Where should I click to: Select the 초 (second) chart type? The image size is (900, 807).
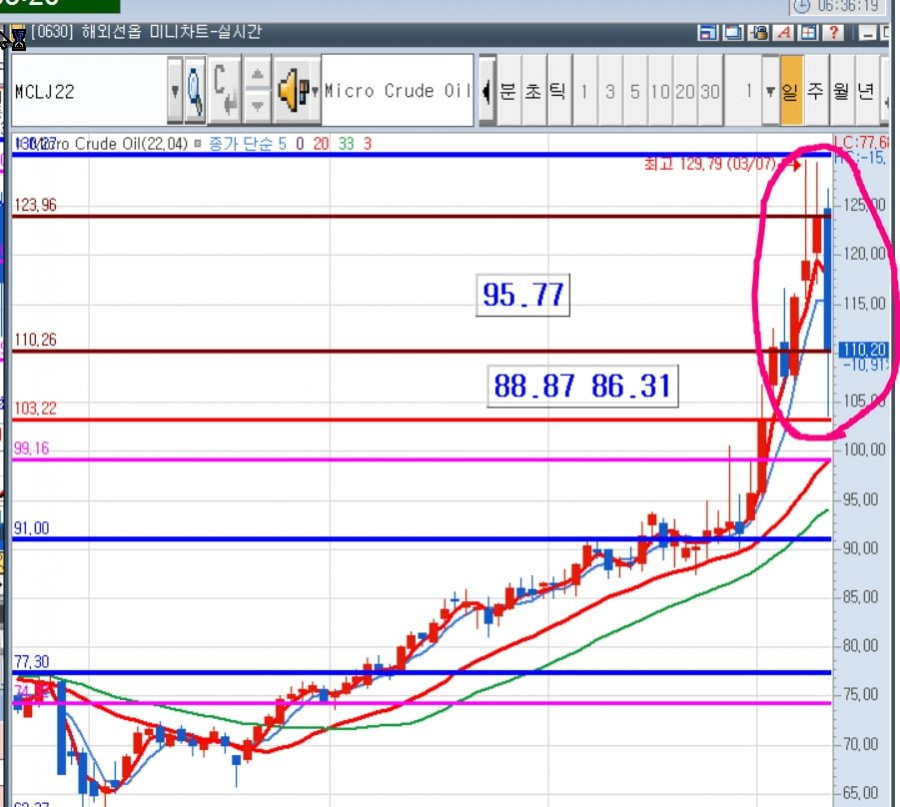pyautogui.click(x=533, y=91)
